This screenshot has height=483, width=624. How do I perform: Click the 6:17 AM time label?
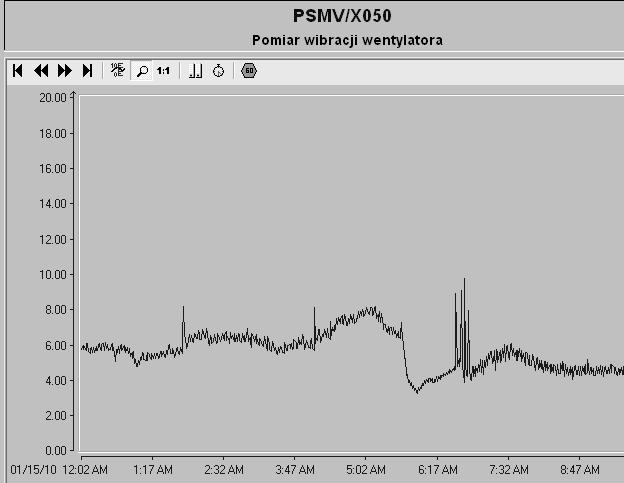[x=437, y=470]
